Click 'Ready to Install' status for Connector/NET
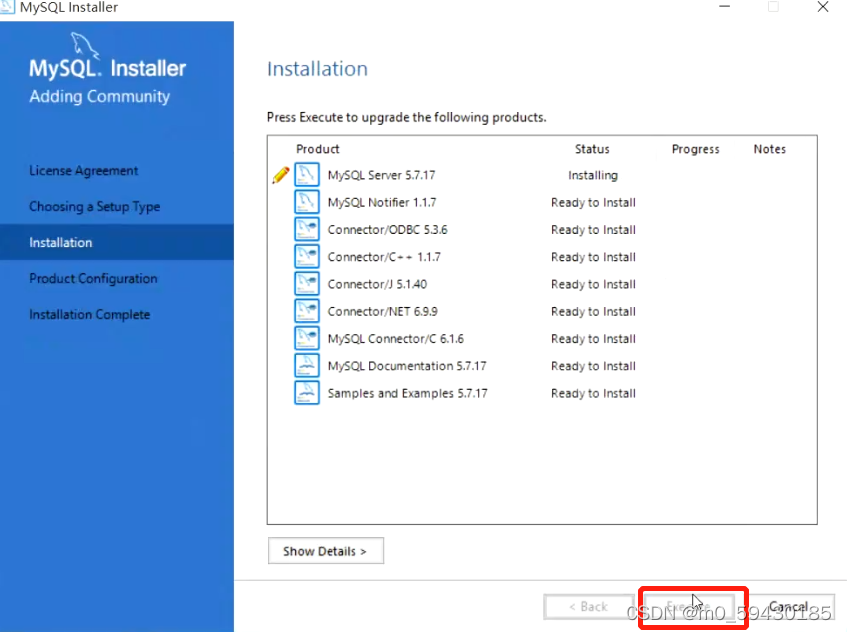This screenshot has width=847, height=632. [x=593, y=312]
